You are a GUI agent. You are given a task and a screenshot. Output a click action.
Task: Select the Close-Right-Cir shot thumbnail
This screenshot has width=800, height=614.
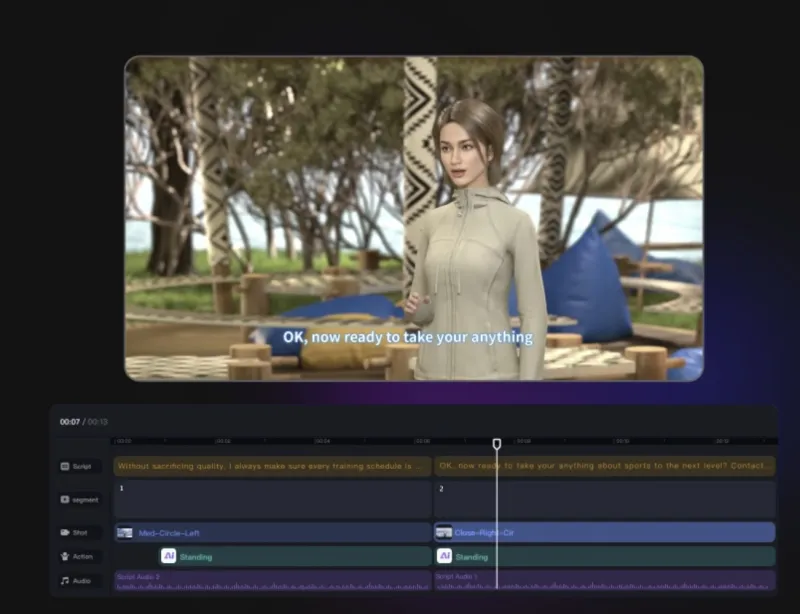point(444,533)
